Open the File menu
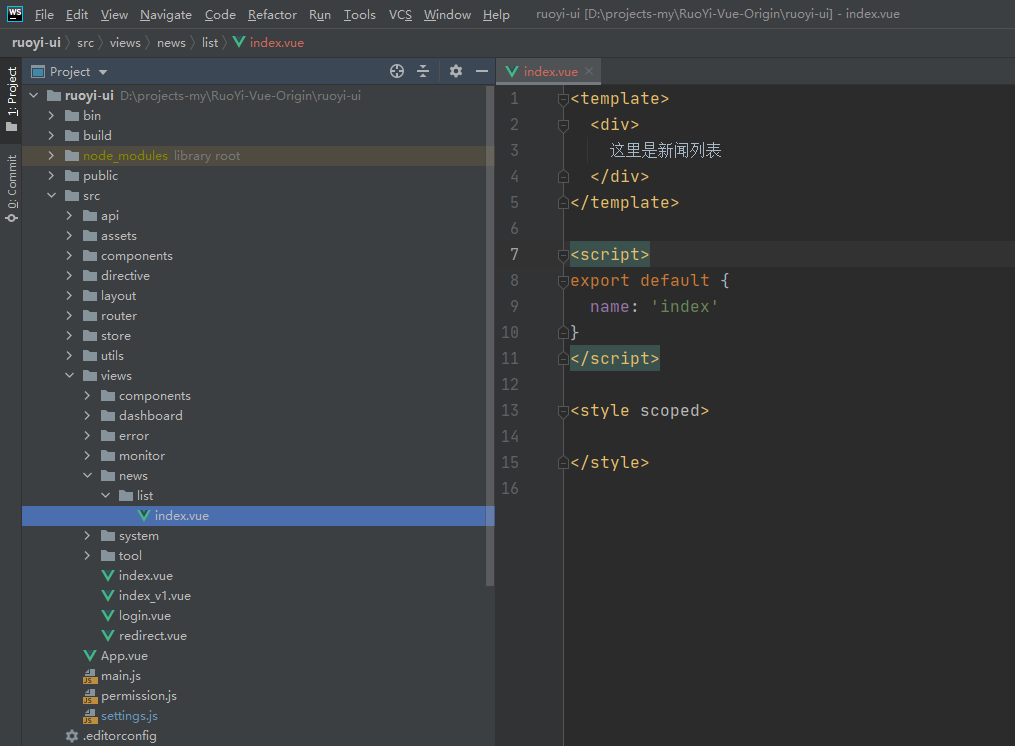This screenshot has width=1015, height=746. [x=44, y=14]
